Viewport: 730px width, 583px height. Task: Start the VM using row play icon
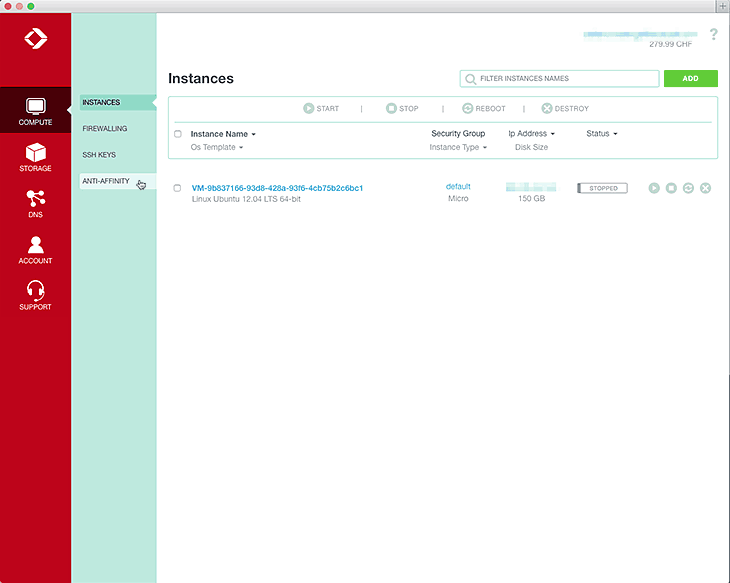tap(654, 188)
